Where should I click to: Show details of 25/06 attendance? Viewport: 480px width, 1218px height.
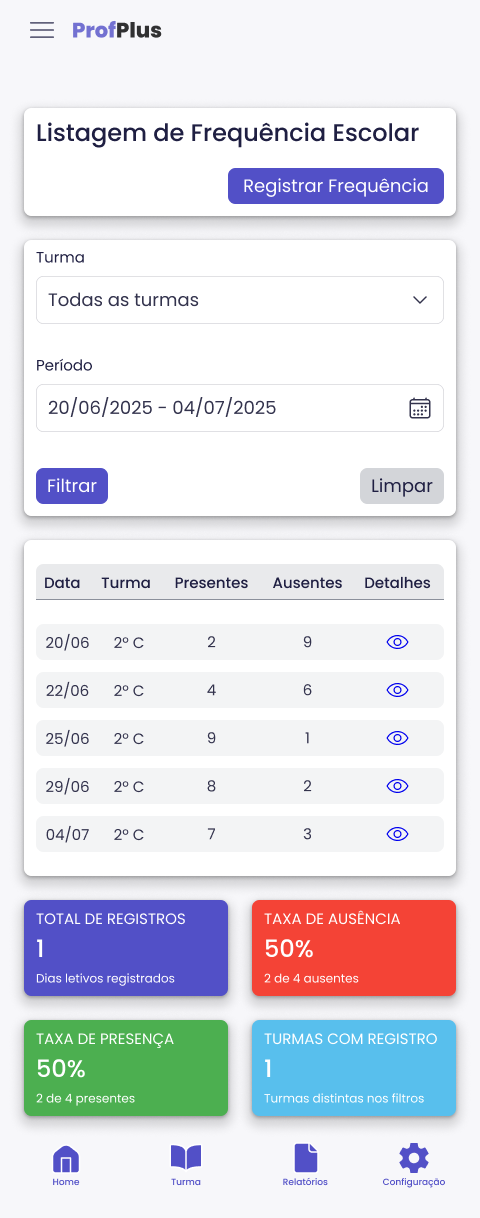click(x=398, y=738)
